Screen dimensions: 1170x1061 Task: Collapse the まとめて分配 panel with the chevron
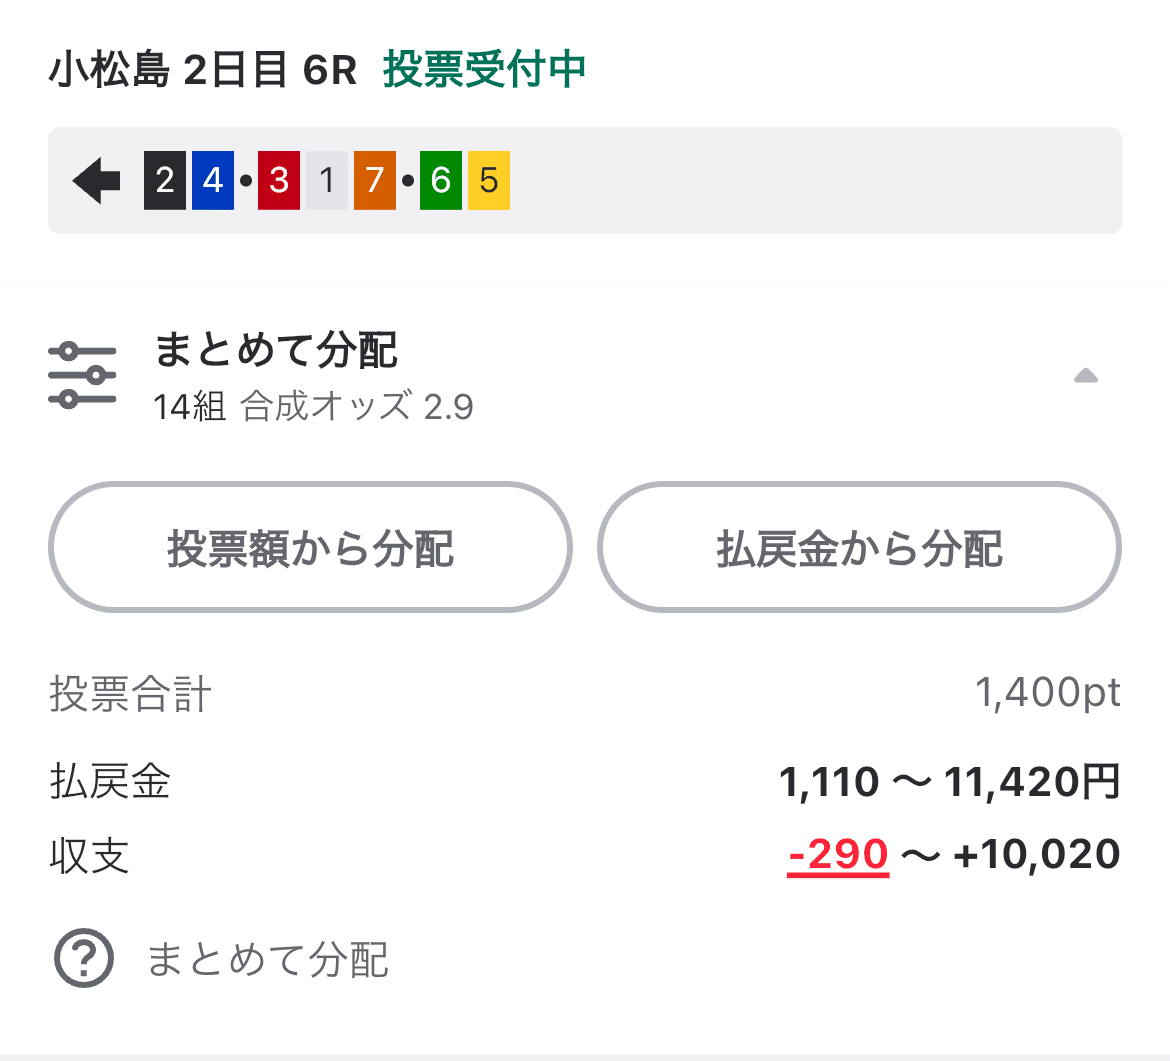[x=1085, y=375]
